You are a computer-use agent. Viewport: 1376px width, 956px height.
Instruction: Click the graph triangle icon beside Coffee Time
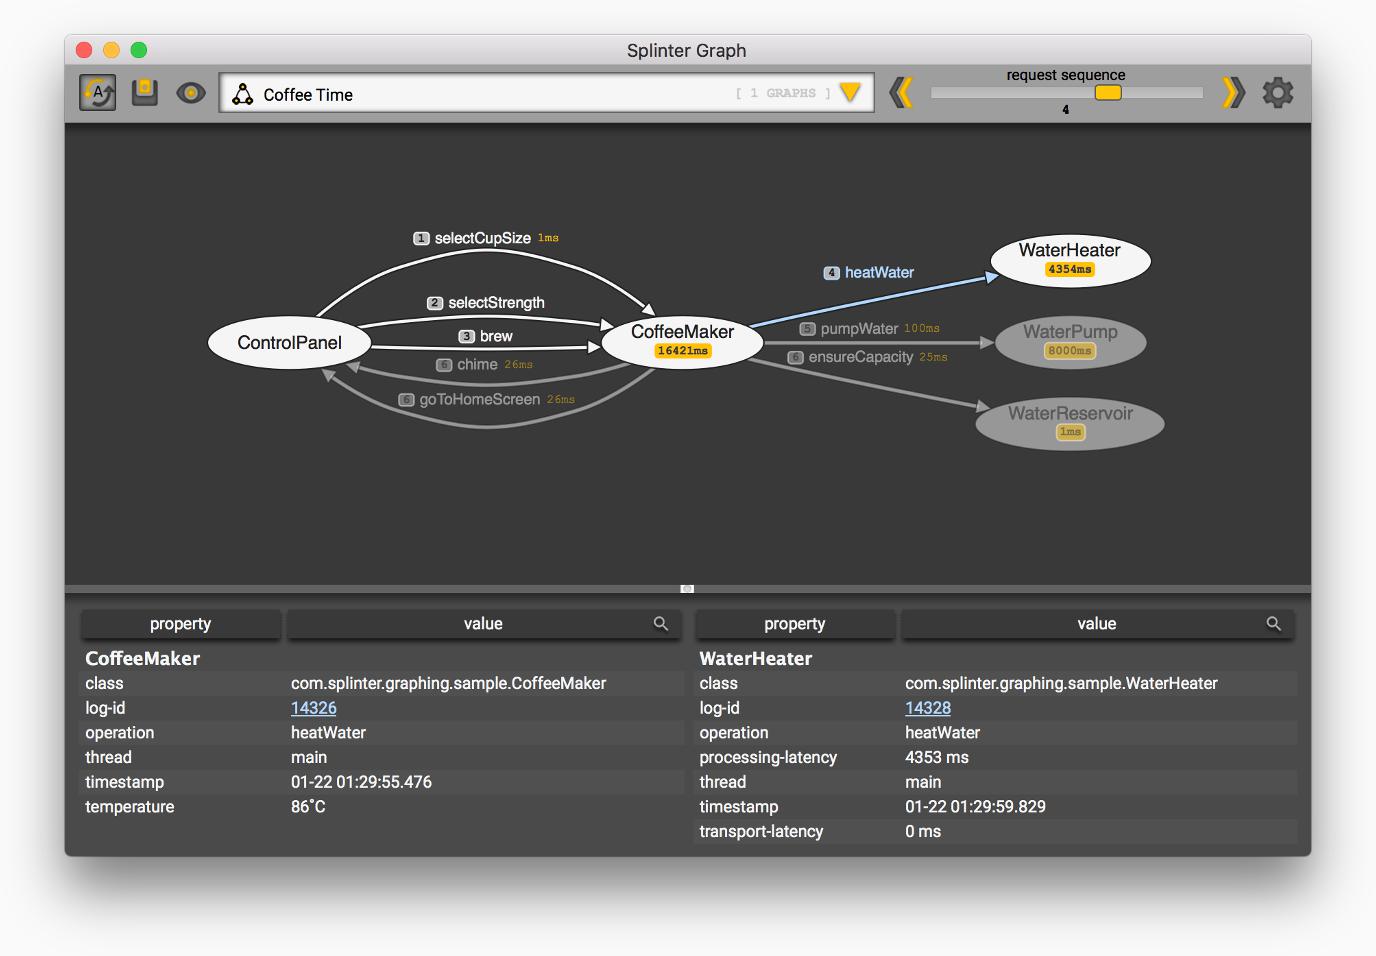242,94
